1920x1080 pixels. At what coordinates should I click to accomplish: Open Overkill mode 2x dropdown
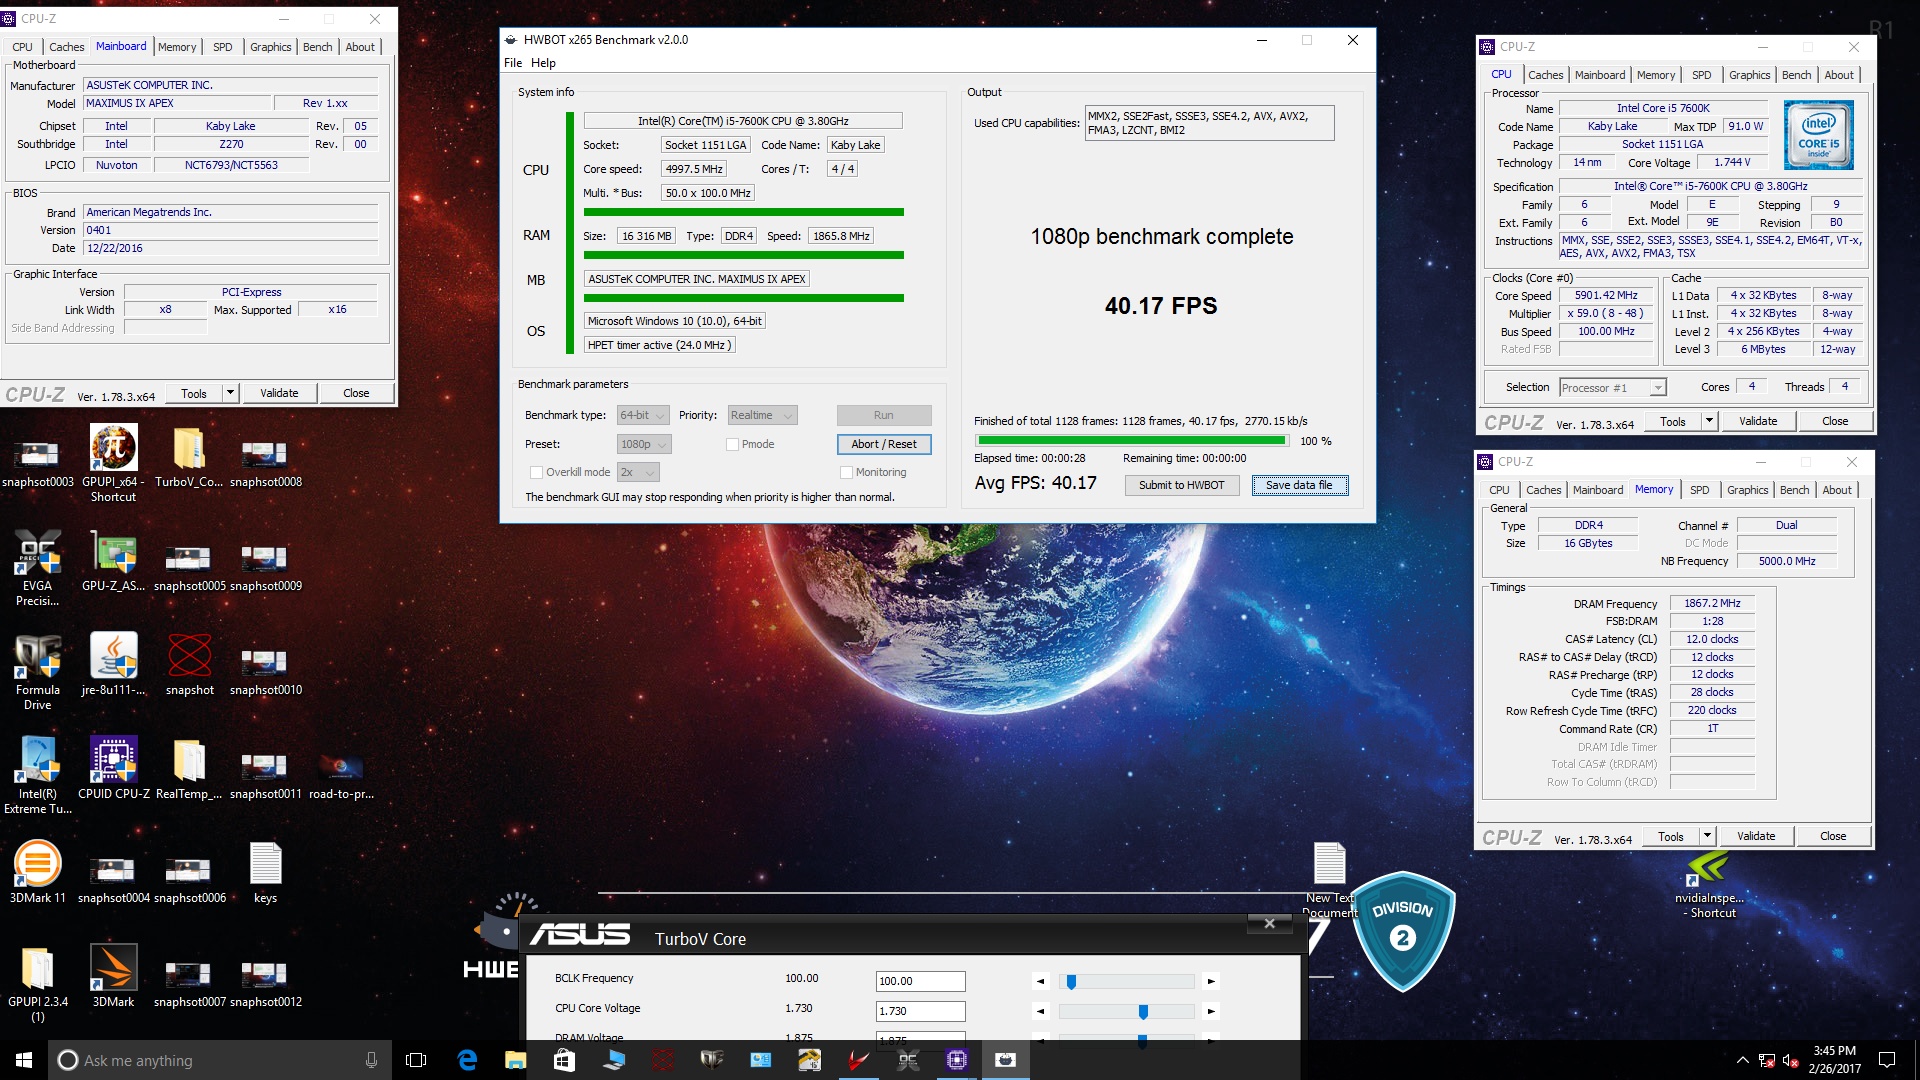tap(638, 472)
